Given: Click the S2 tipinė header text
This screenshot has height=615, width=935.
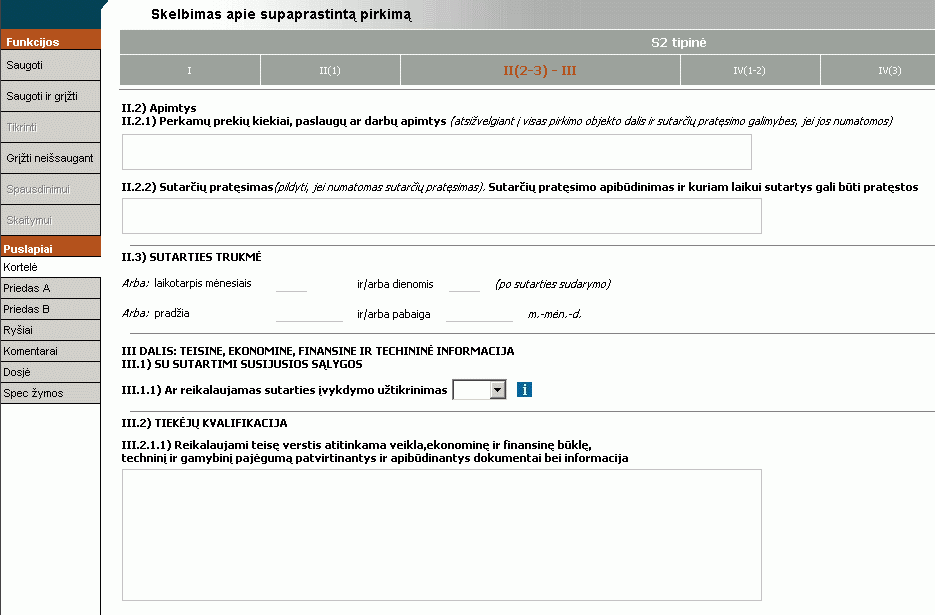Looking at the screenshot, I should (679, 42).
